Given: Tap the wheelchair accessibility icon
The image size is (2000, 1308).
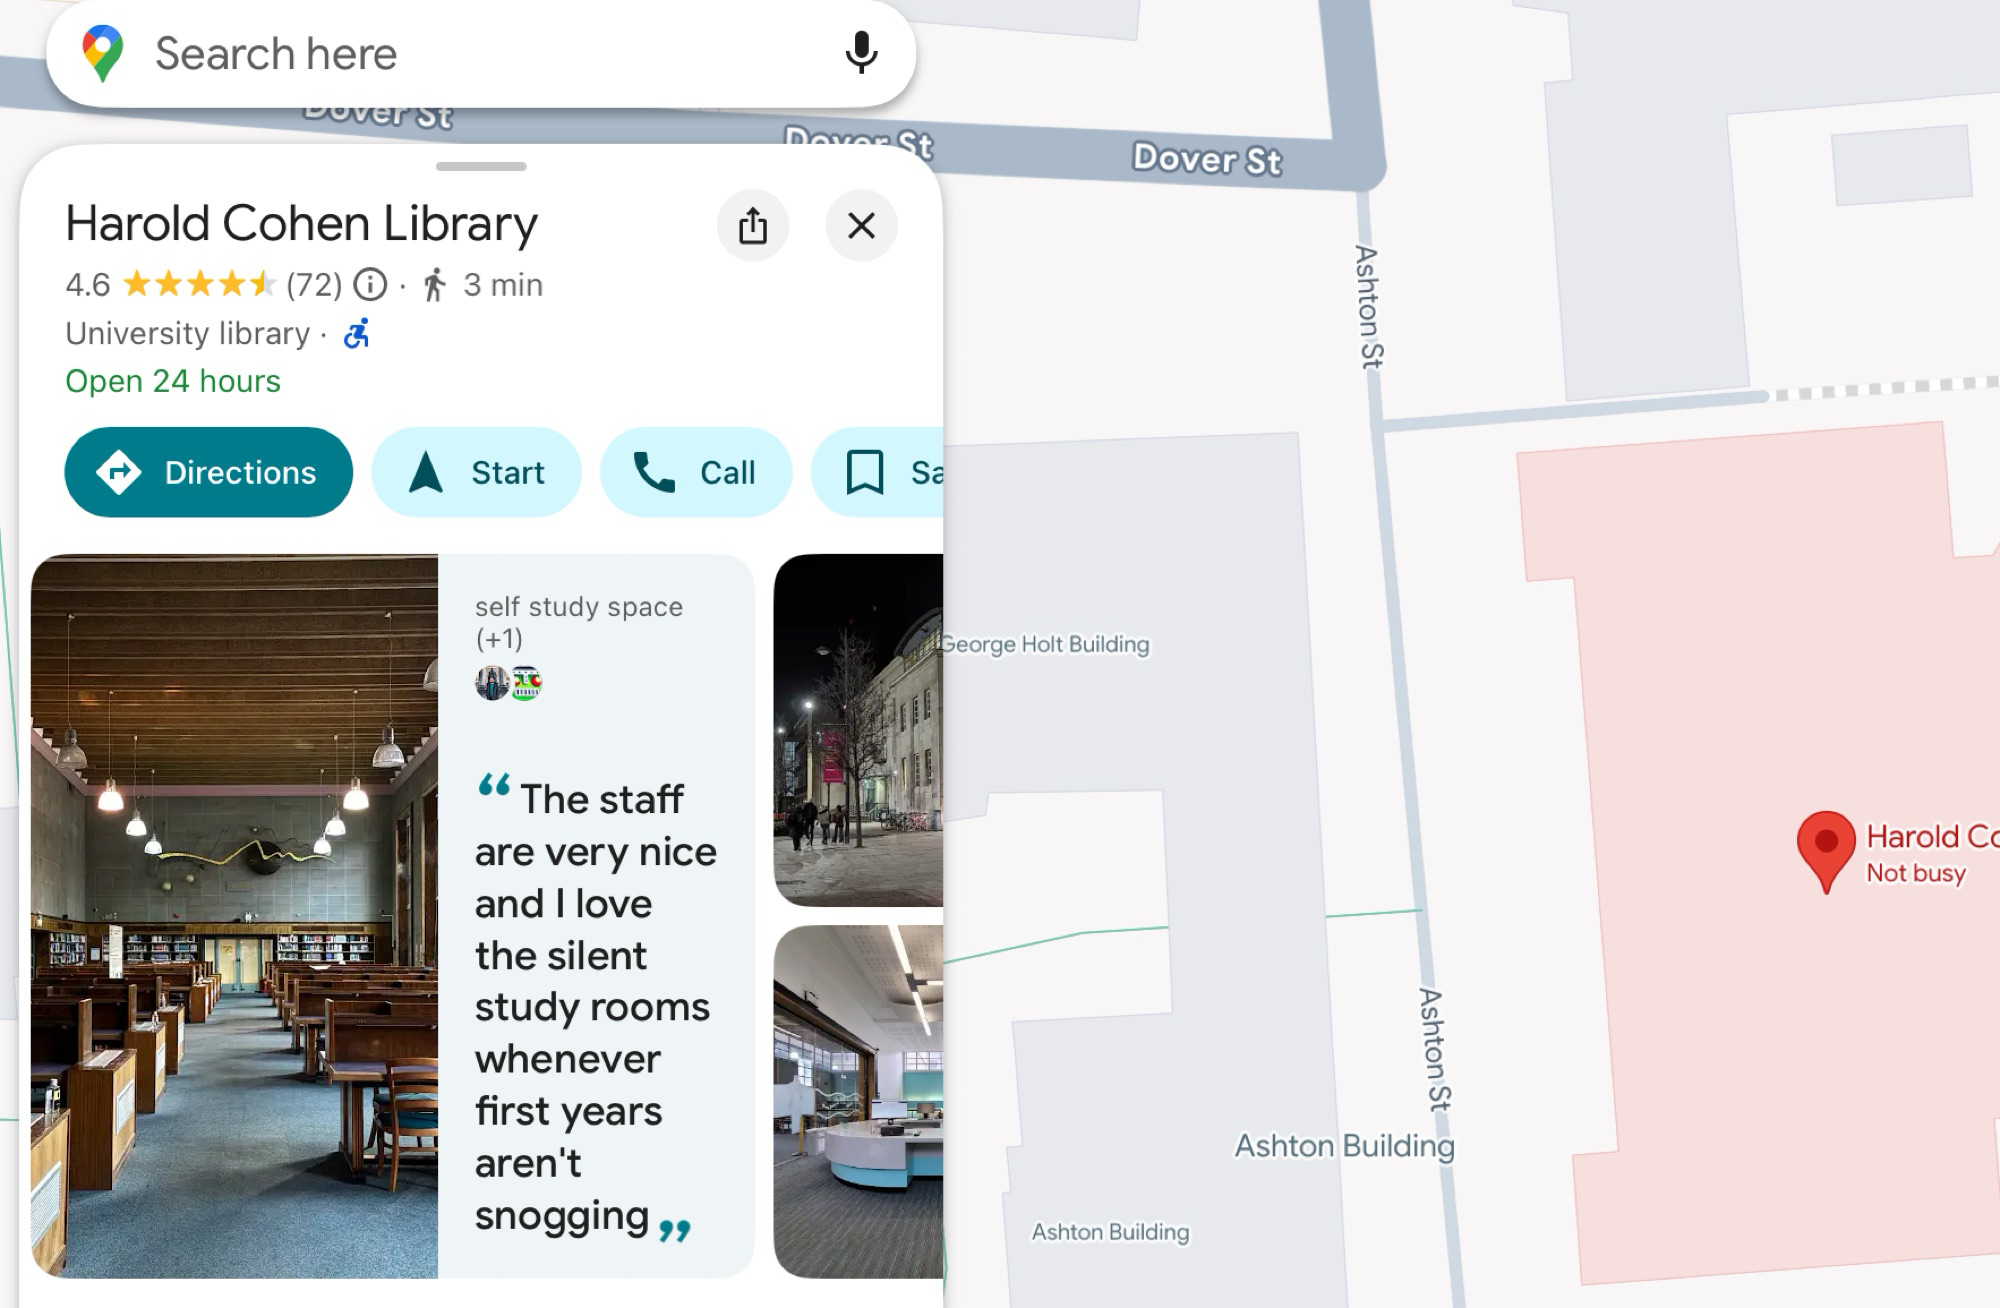Looking at the screenshot, I should point(357,333).
